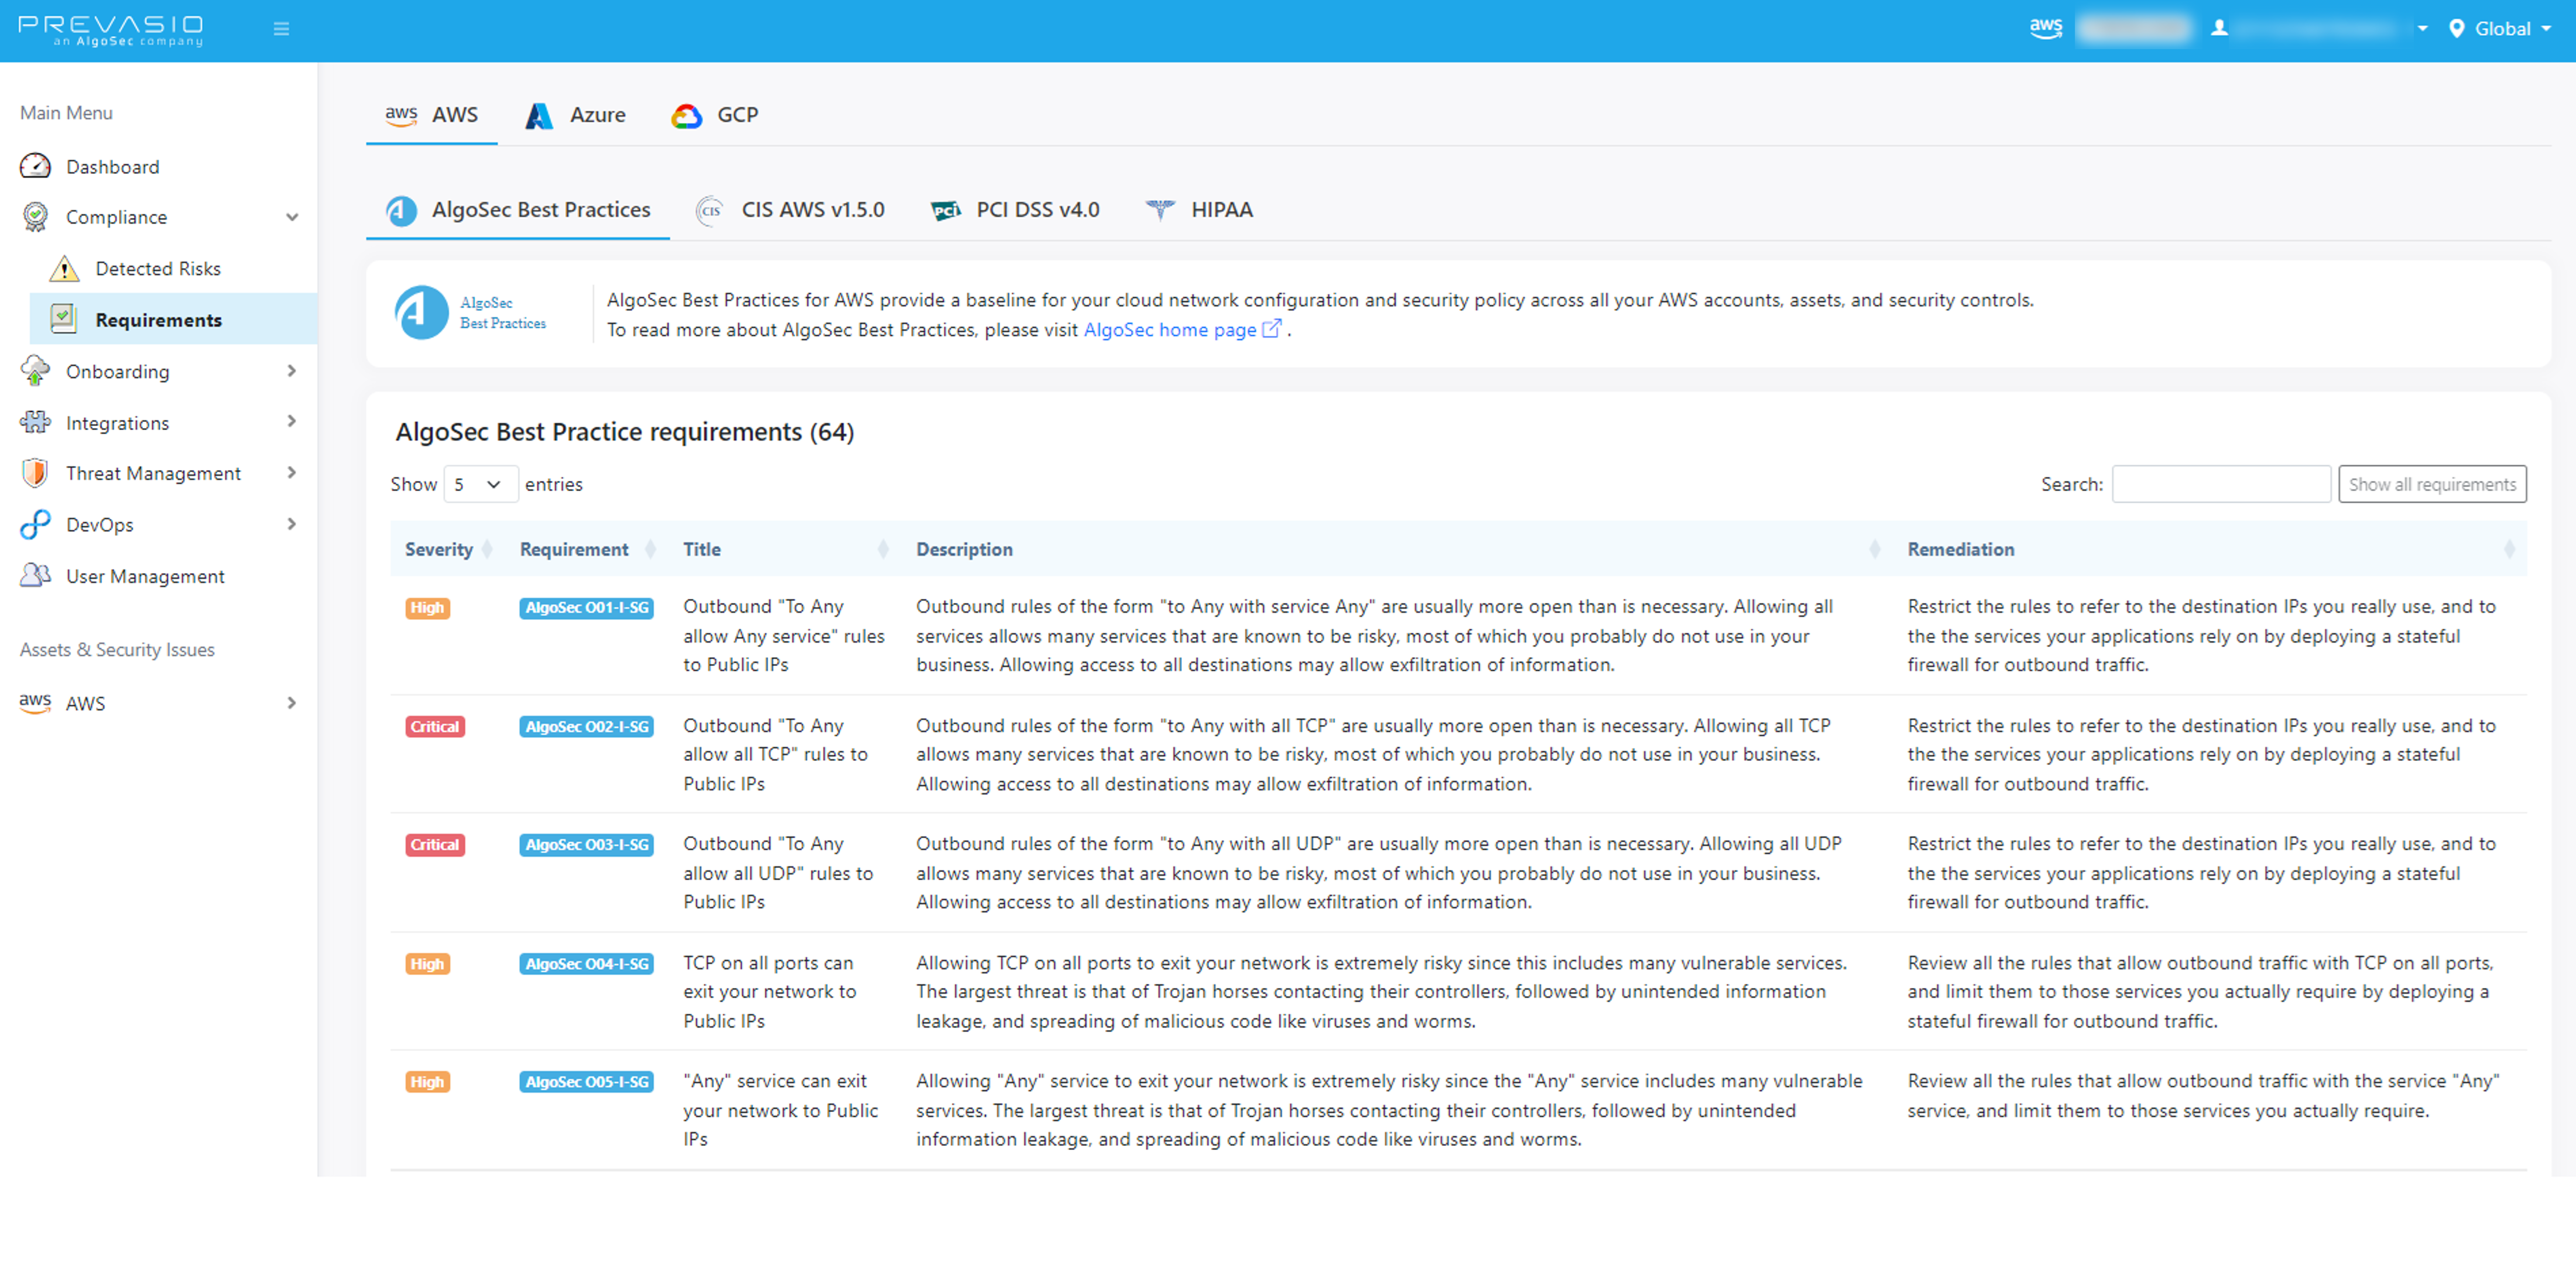This screenshot has width=2576, height=1273.
Task: Click Critical severity badge for 002-I-SG
Action: (x=435, y=726)
